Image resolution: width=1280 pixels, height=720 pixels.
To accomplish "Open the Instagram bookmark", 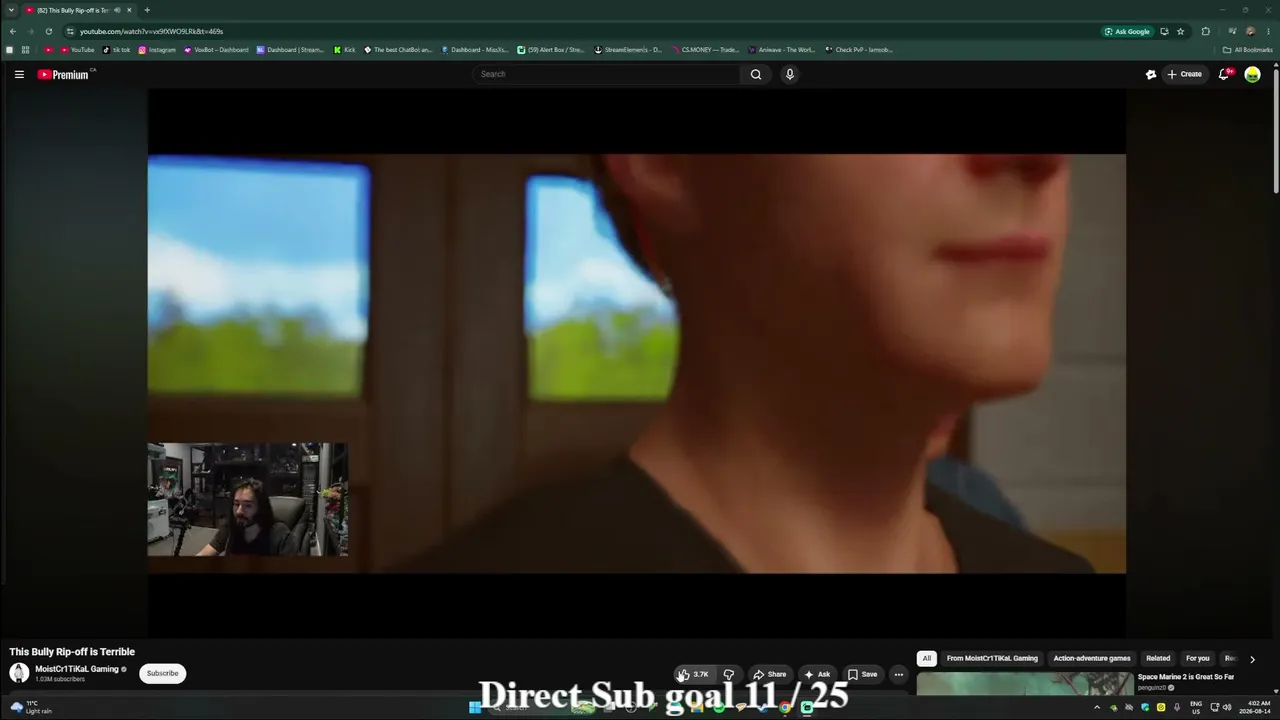I will pos(157,50).
